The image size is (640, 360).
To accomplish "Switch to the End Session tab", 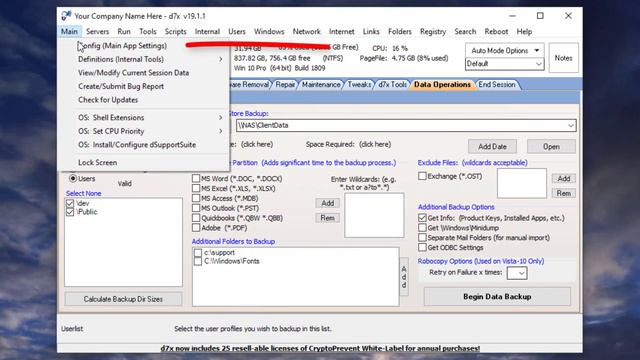I will tap(497, 84).
